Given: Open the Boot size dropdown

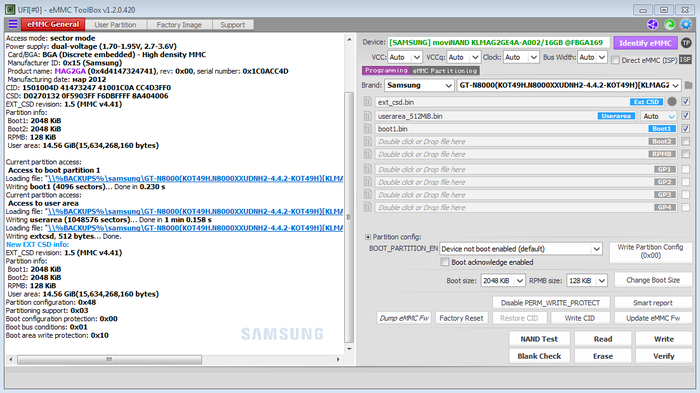Looking at the screenshot, I should click(x=503, y=280).
